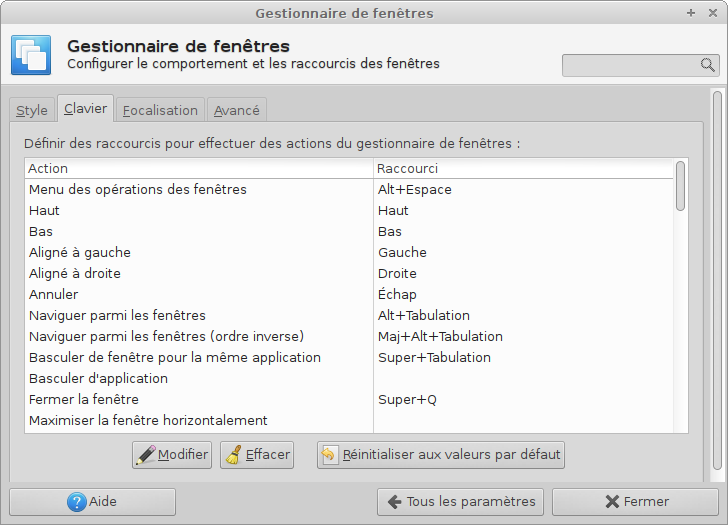Viewport: 728px width, 525px height.
Task: Select 'Maximiser la fenêtre horizontalement' row
Action: coord(349,421)
